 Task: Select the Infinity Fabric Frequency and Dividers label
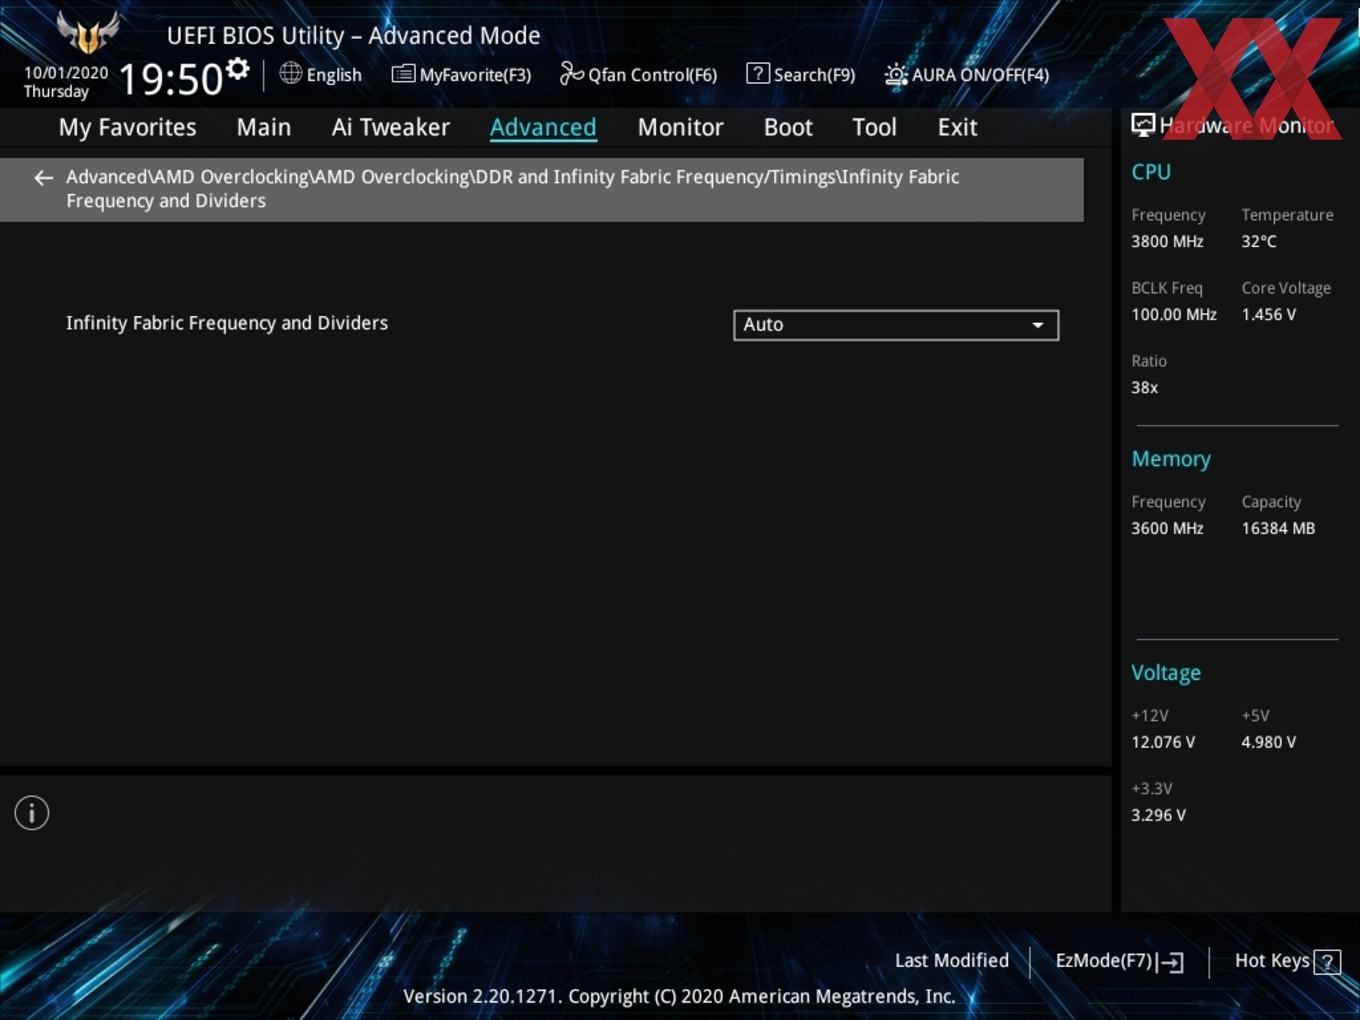tap(227, 323)
